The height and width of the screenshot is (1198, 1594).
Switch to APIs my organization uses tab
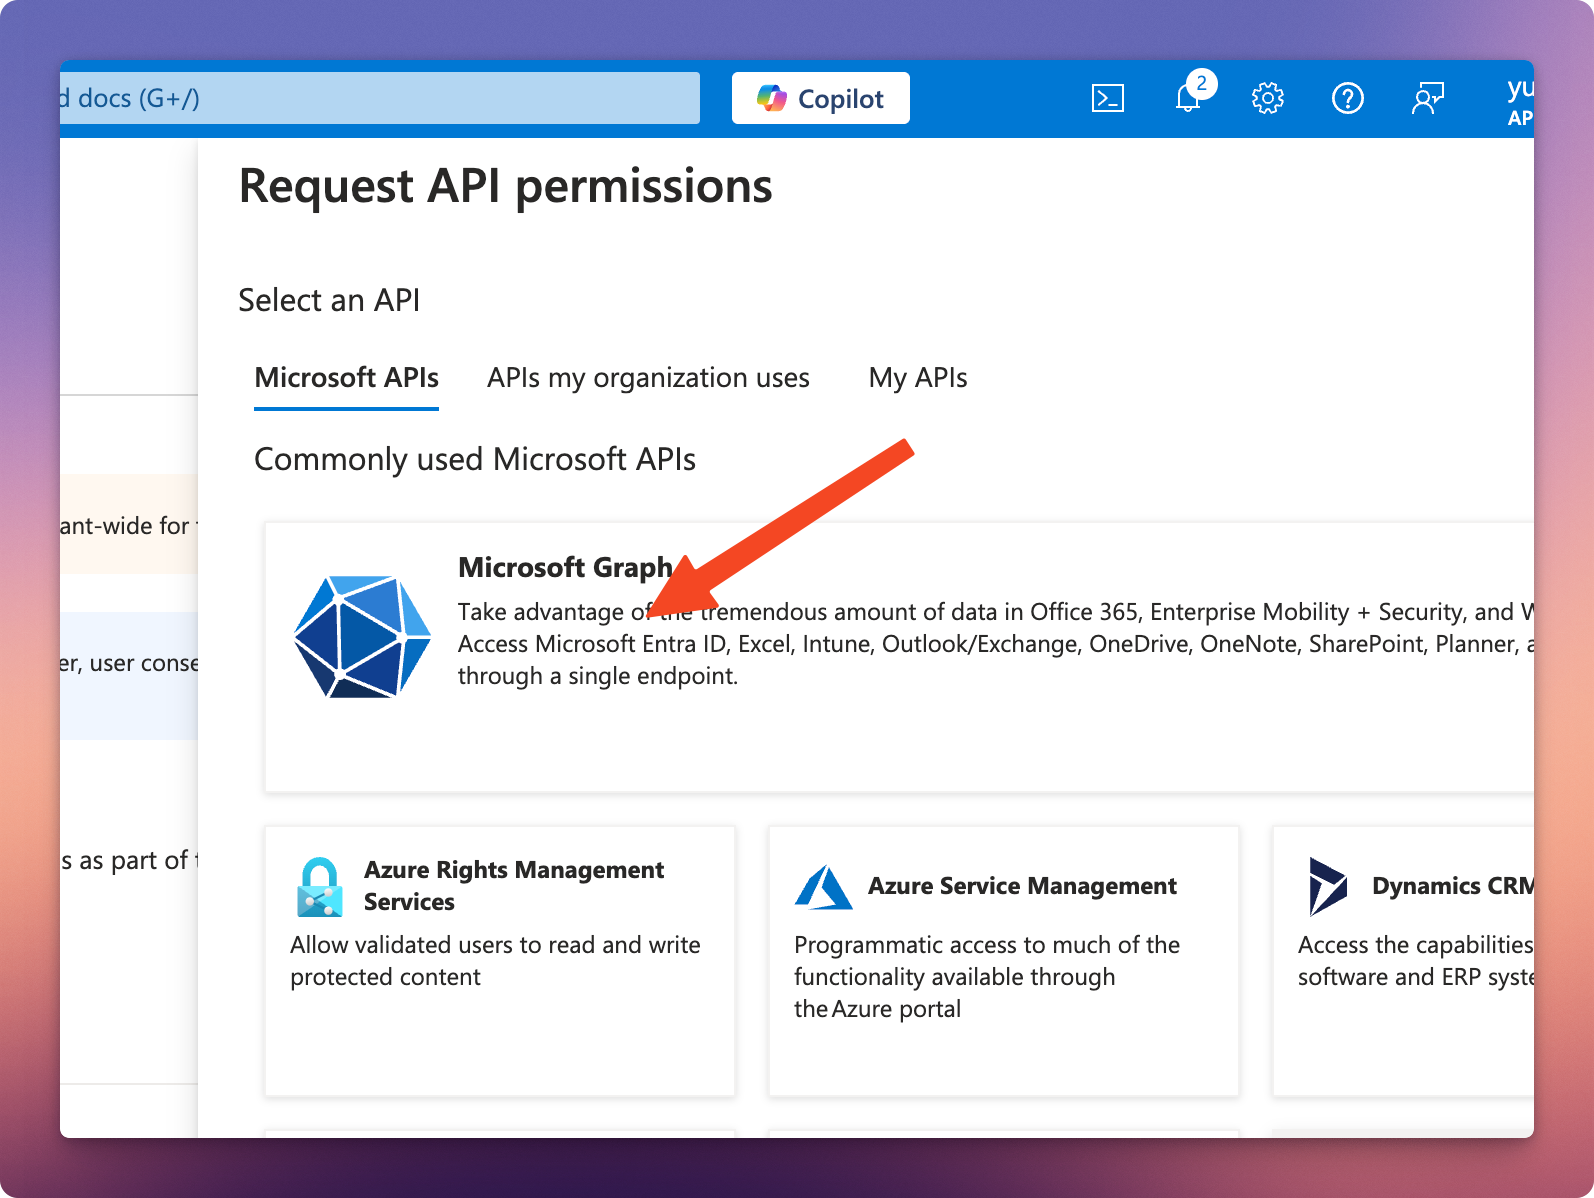pos(648,378)
